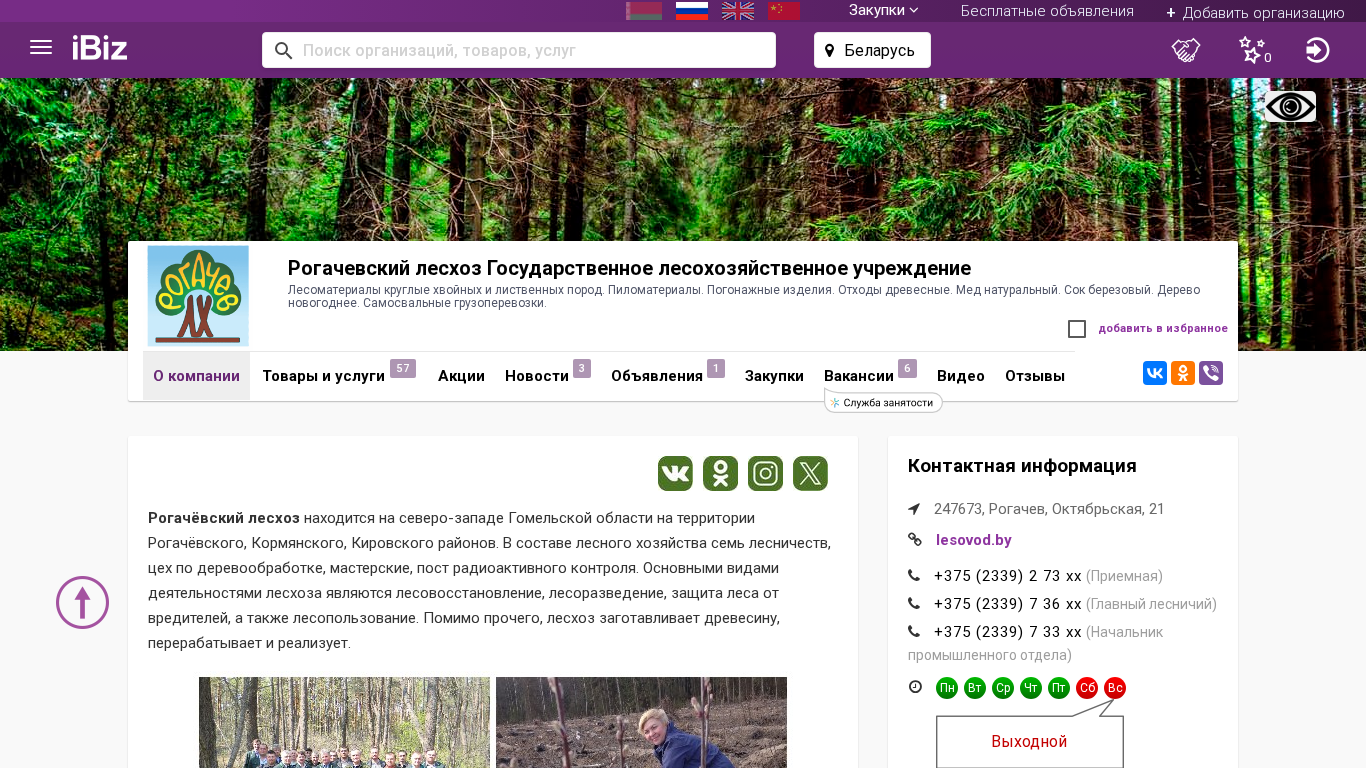
Task: Switch language to English flag
Action: 738,11
